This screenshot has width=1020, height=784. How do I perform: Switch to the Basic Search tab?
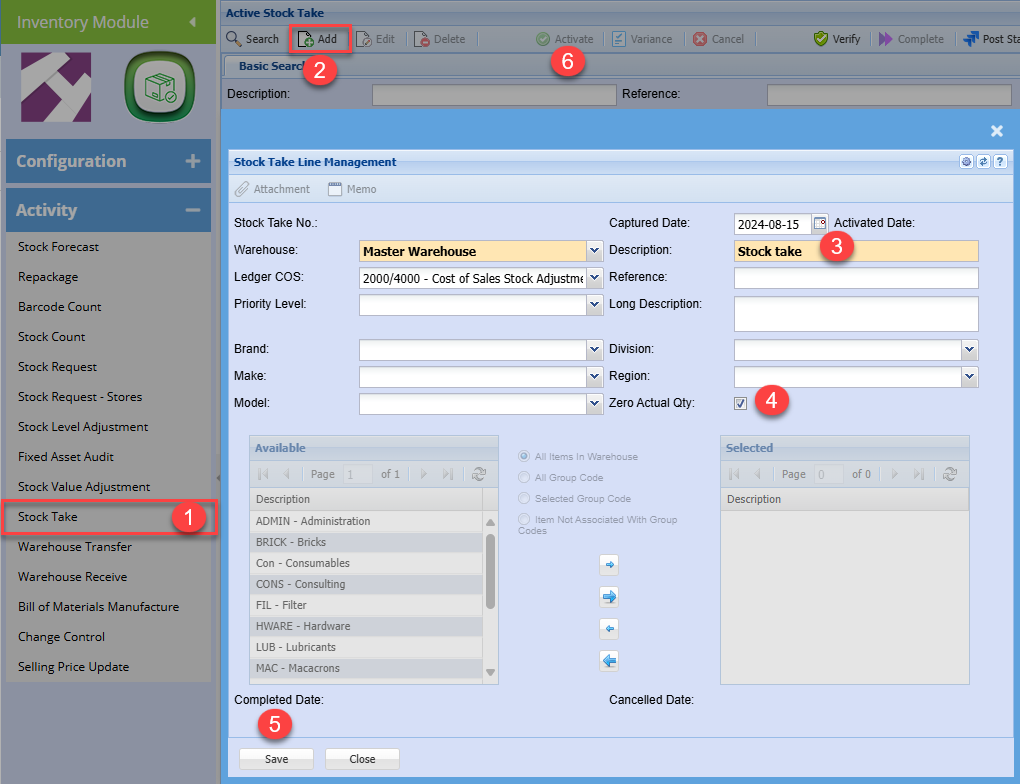pyautogui.click(x=270, y=66)
